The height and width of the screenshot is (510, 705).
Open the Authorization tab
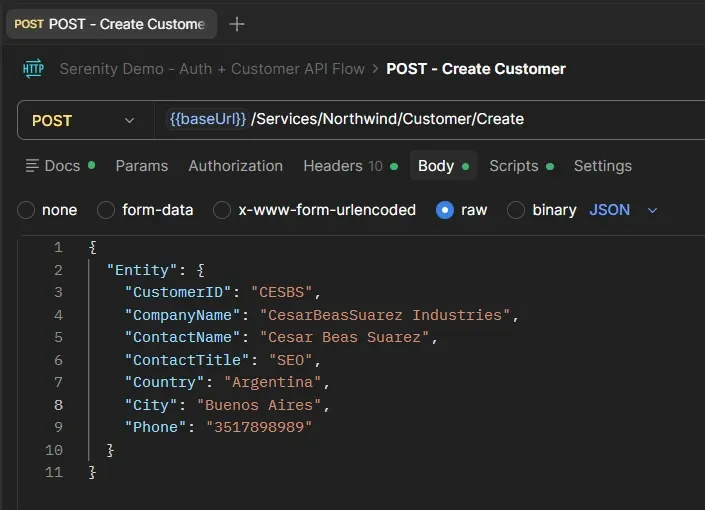pyautogui.click(x=236, y=166)
